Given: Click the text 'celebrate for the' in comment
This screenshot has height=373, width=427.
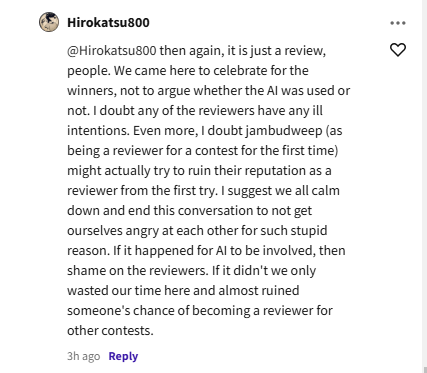Looking at the screenshot, I should click(261, 71).
